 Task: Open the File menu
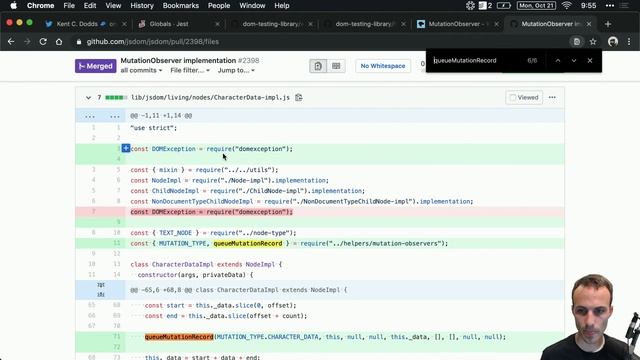click(69, 6)
